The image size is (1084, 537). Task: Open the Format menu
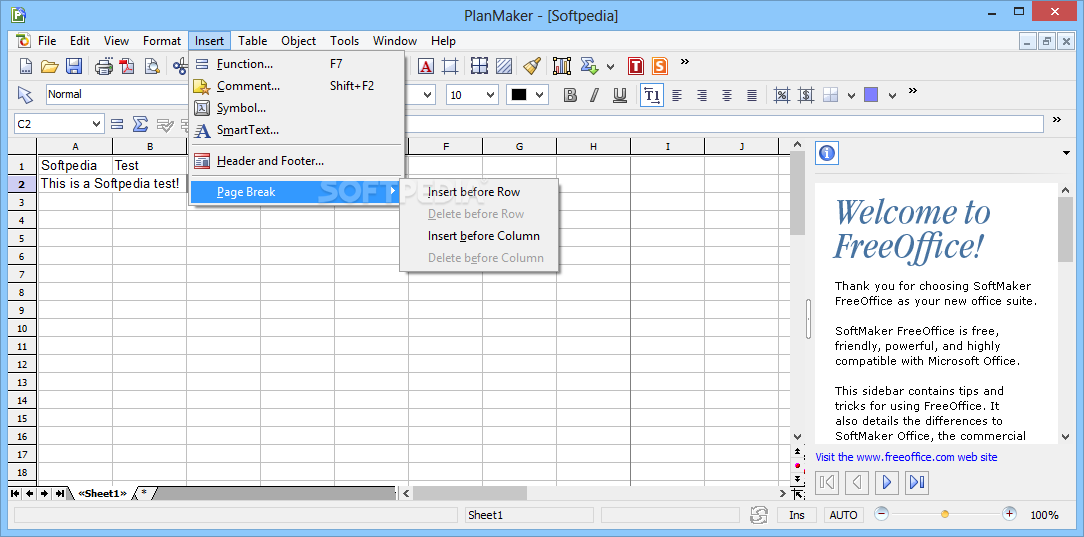(162, 41)
